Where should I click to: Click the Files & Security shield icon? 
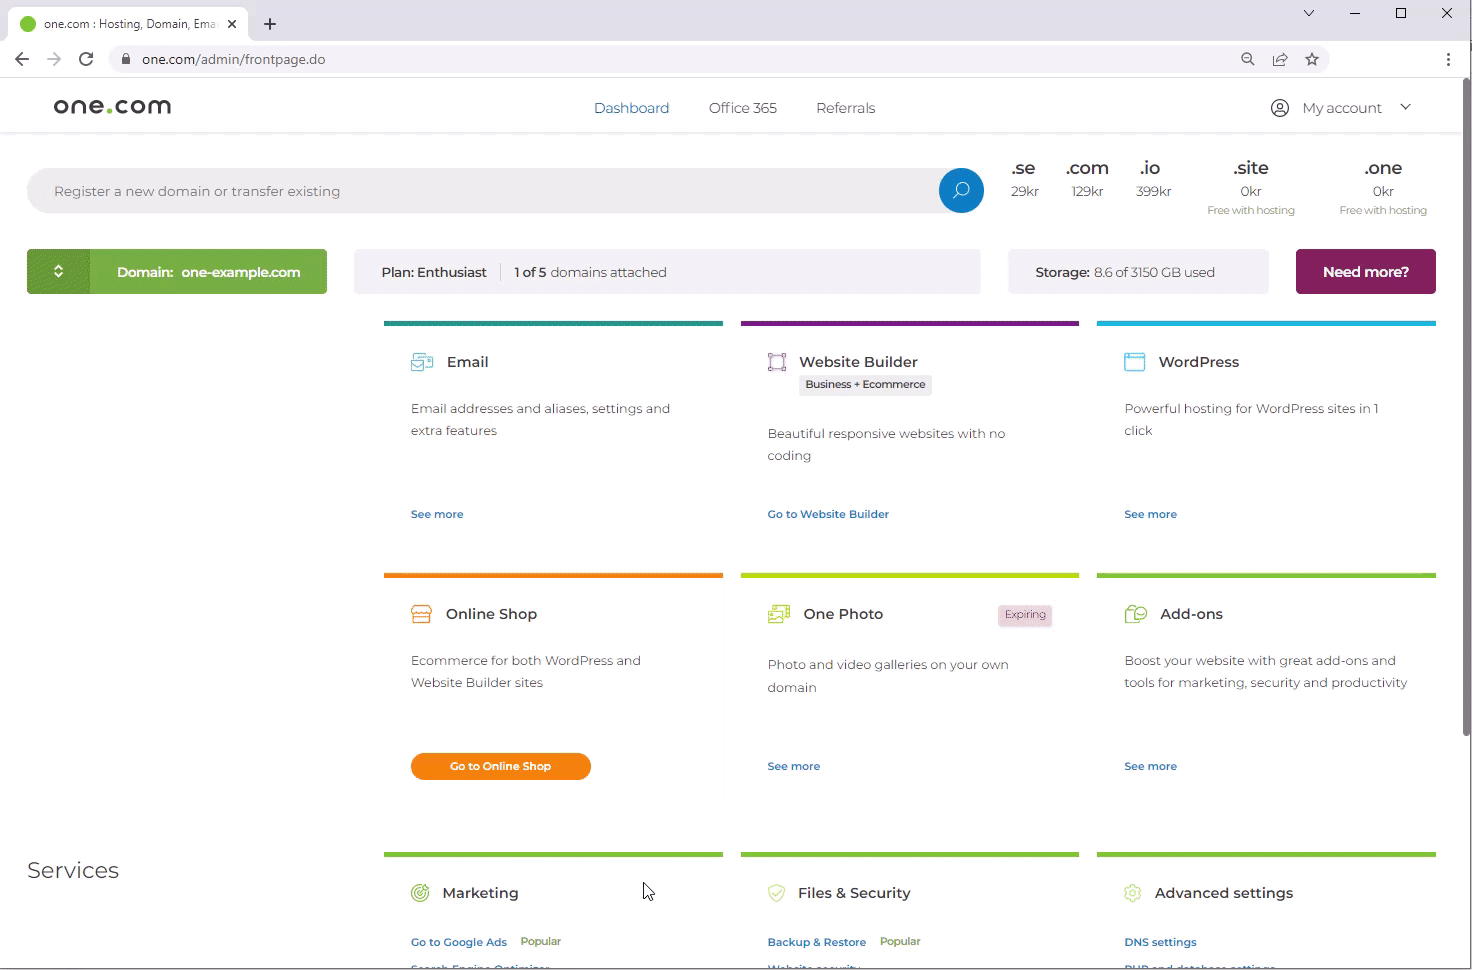(x=776, y=893)
